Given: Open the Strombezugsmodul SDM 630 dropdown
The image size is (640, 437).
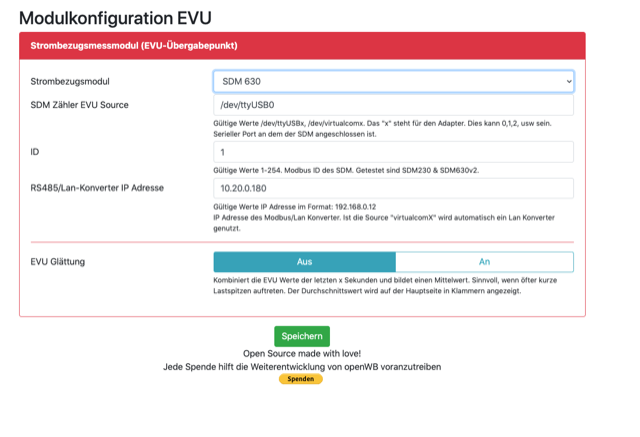Looking at the screenshot, I should tap(393, 81).
